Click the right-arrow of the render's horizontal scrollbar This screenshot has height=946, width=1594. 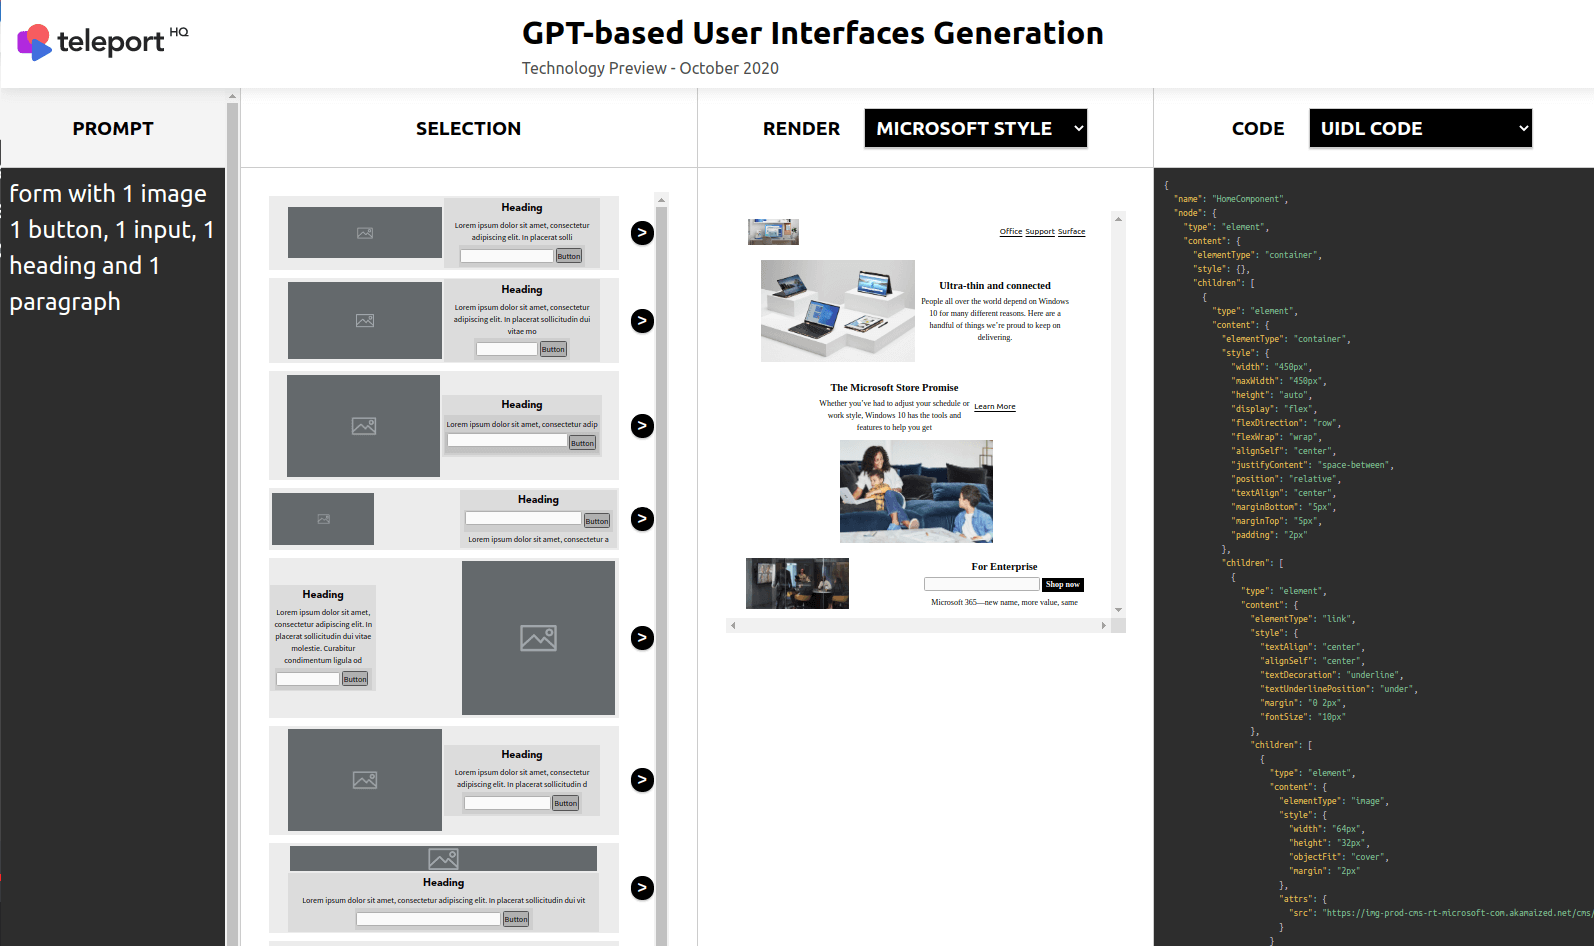1103,625
